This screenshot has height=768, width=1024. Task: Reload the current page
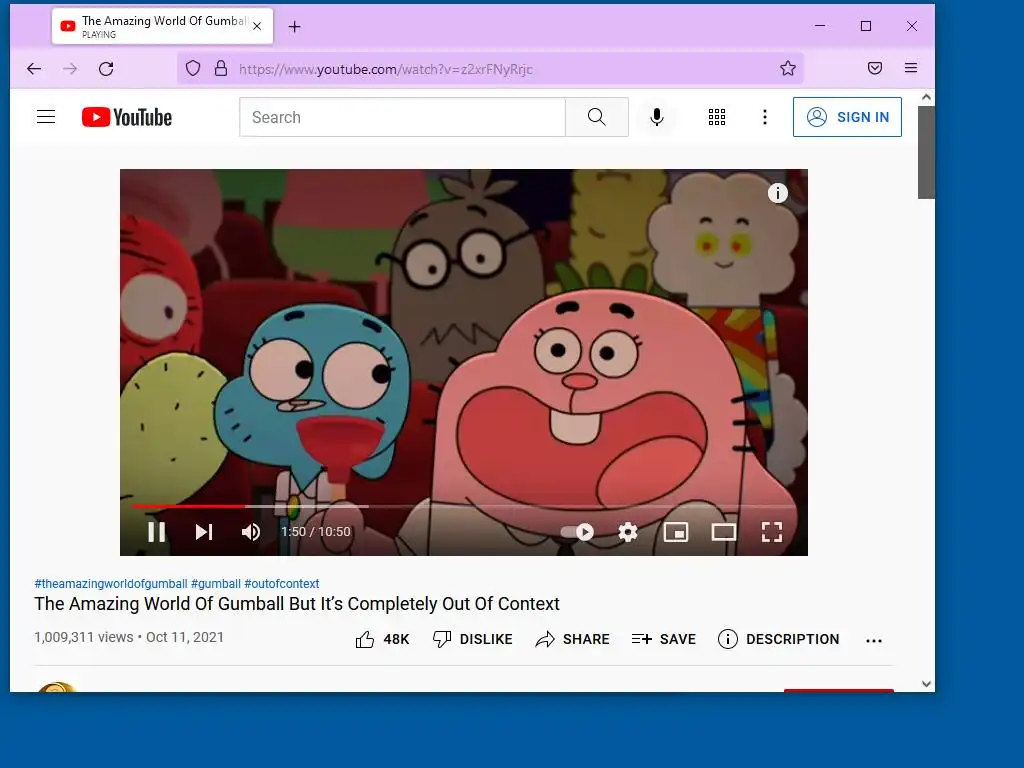click(x=106, y=69)
